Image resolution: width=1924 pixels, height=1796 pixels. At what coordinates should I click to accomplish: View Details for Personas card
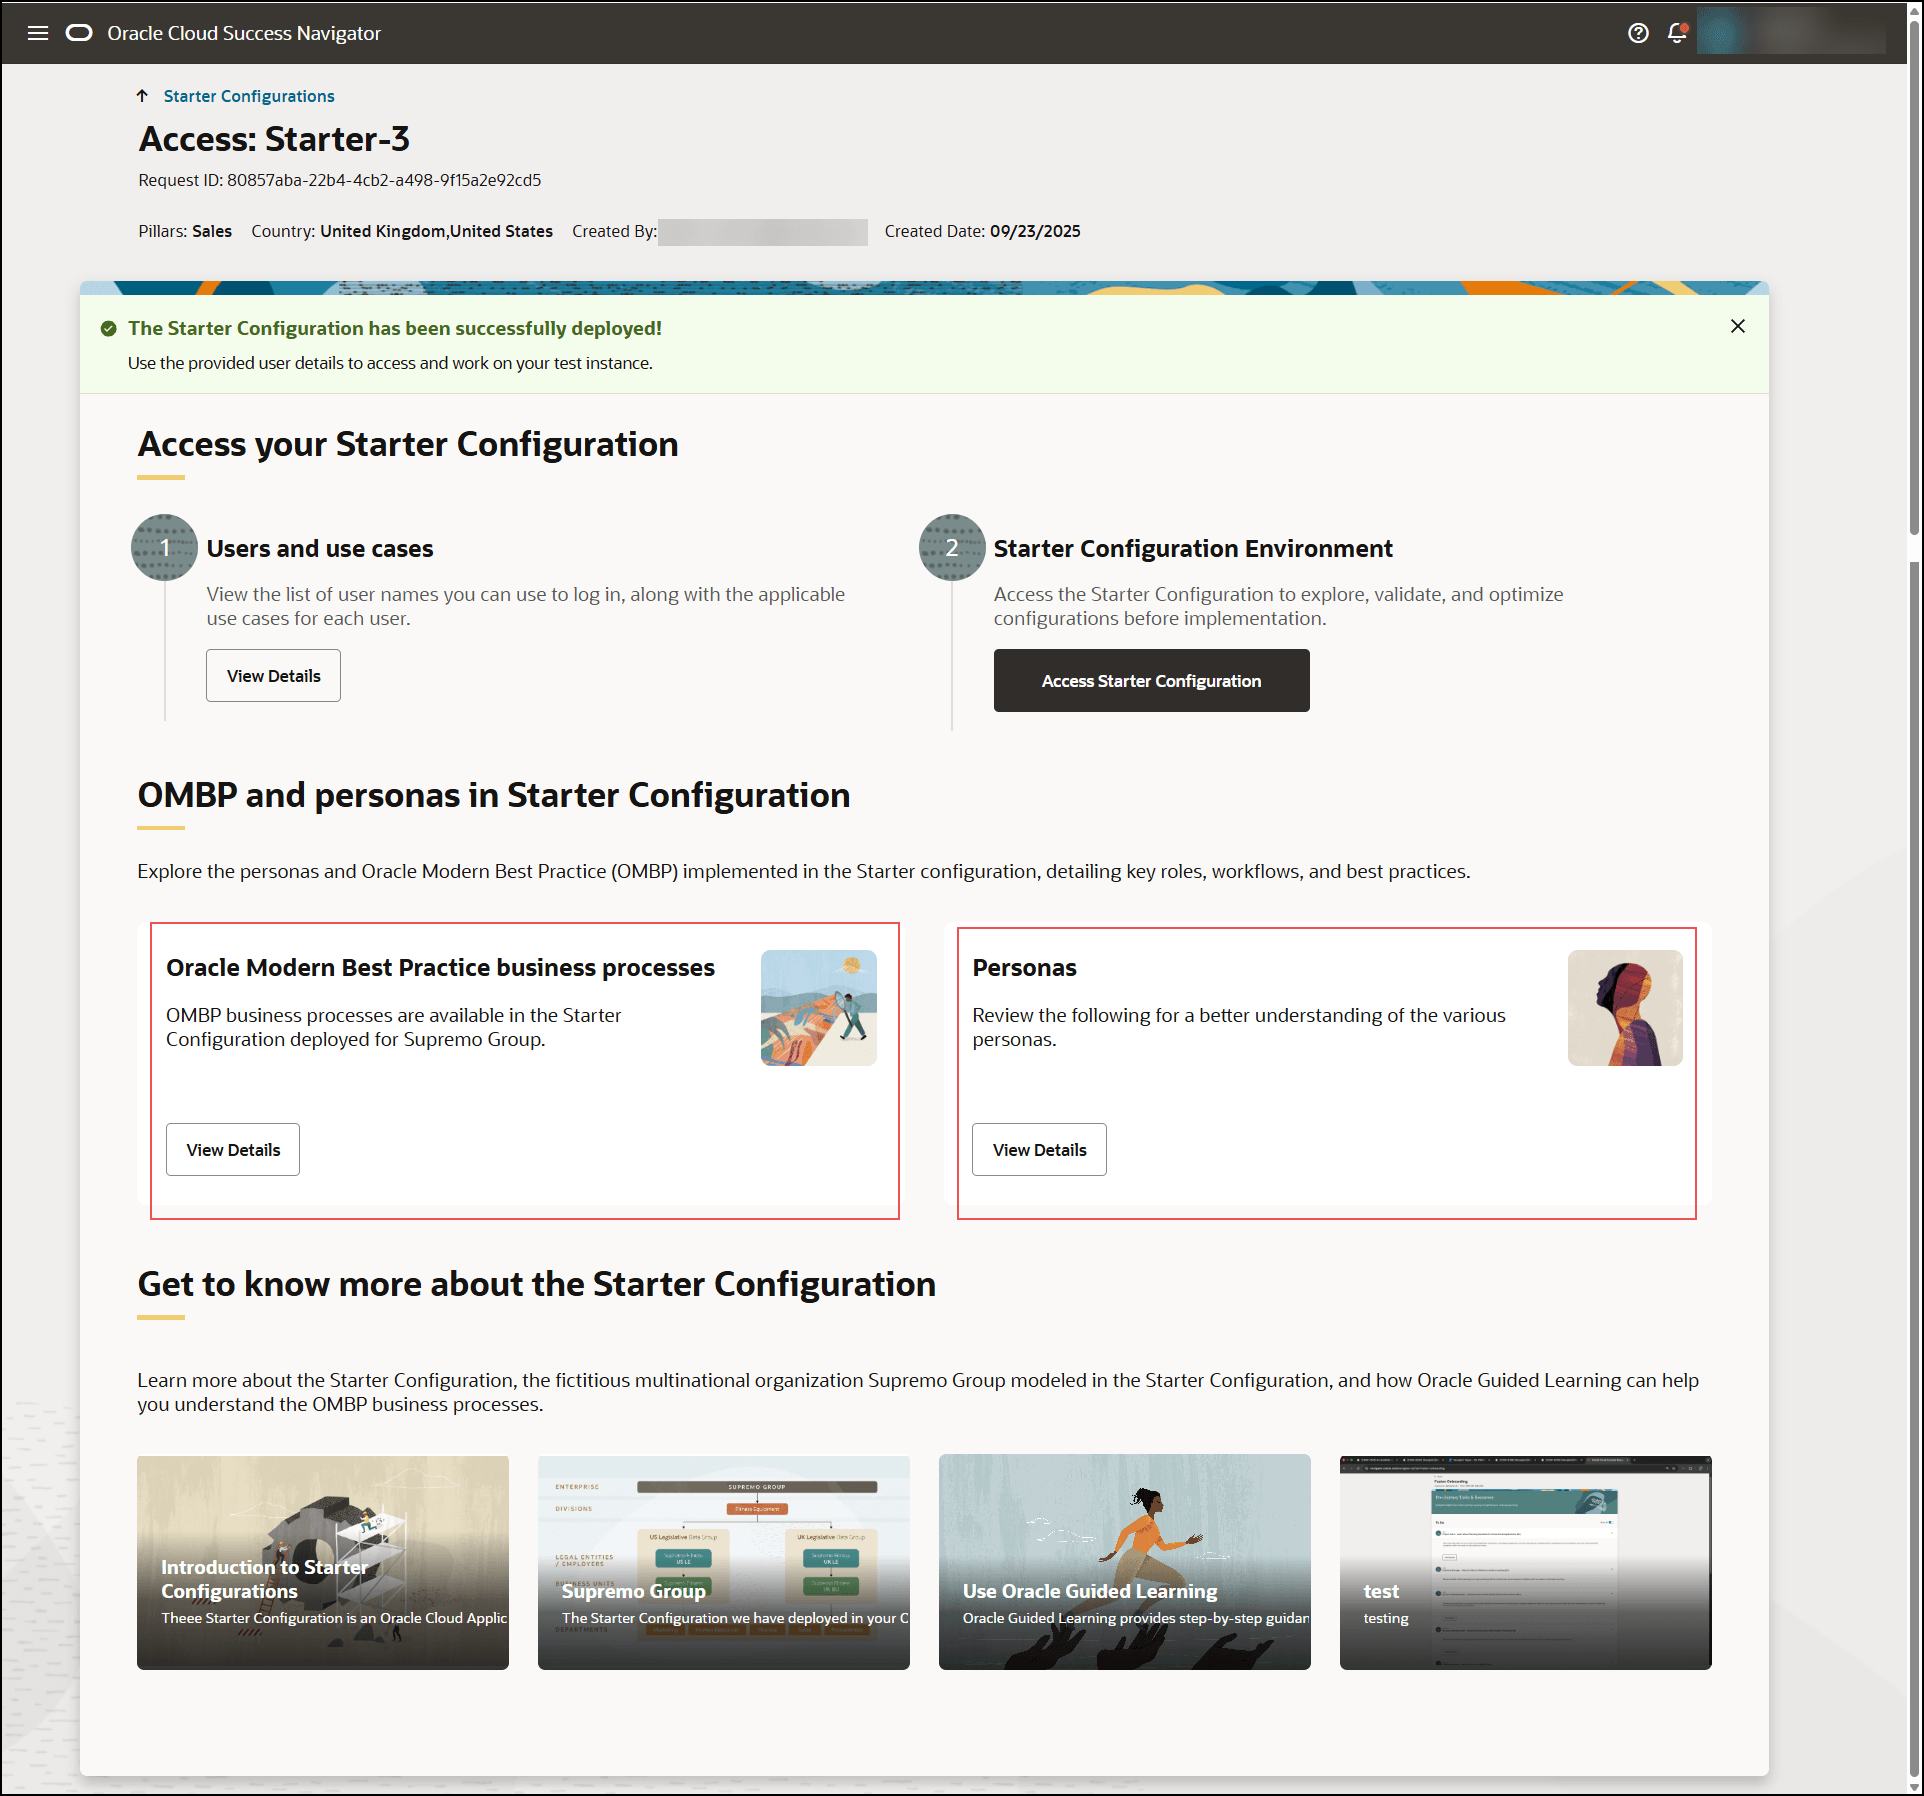(x=1039, y=1150)
